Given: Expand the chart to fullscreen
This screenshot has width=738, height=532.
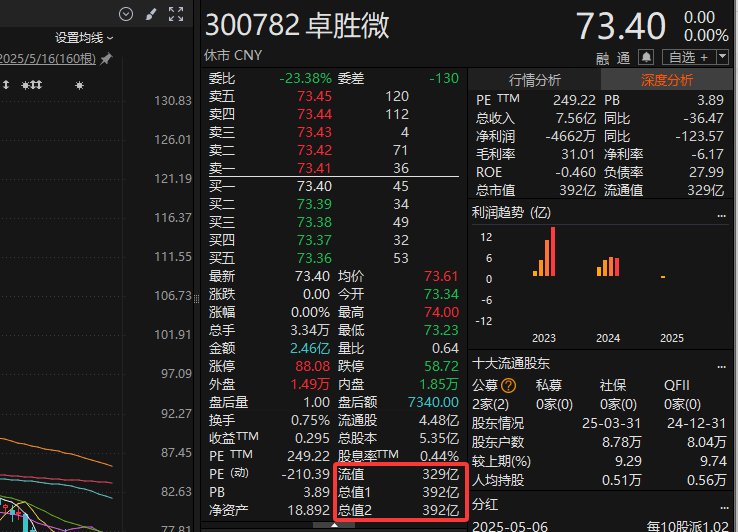Looking at the screenshot, I should (176, 14).
